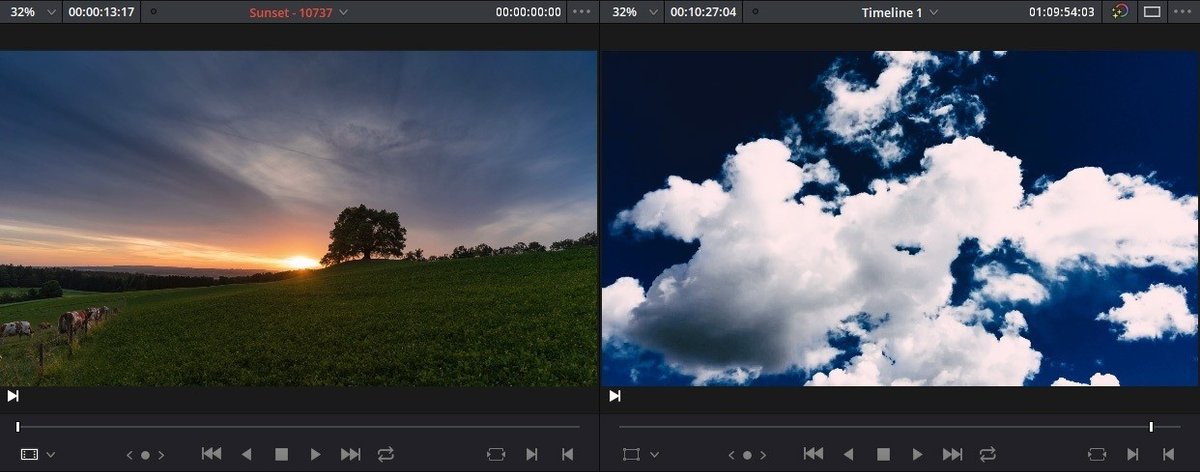Stop playback in source viewer

281,454
